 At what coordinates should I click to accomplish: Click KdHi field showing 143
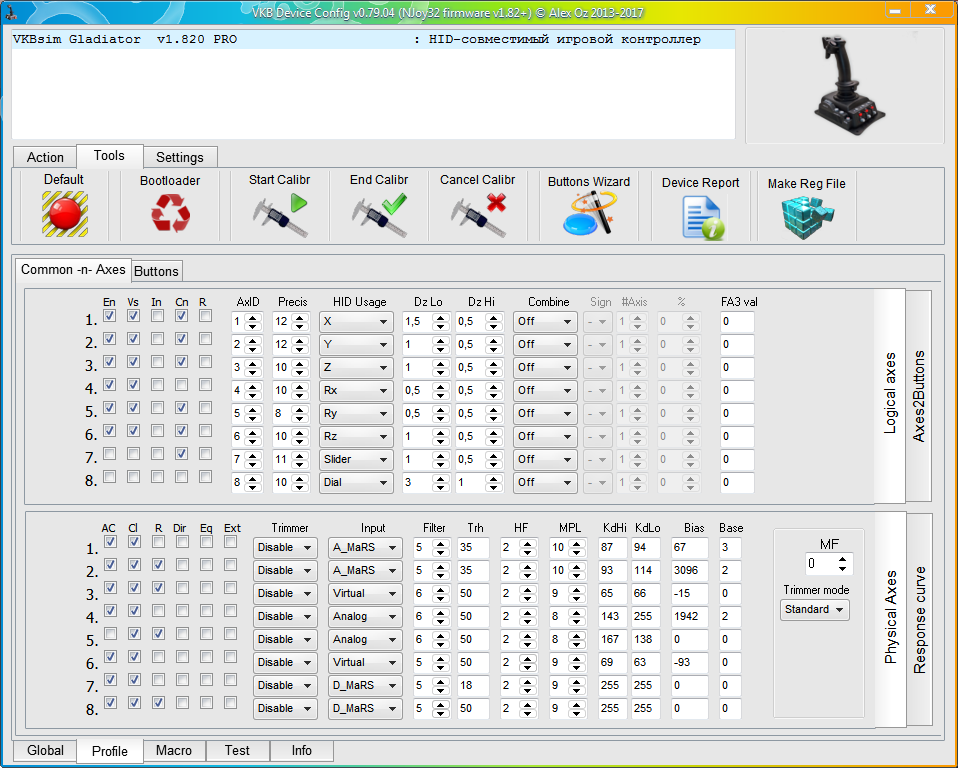click(x=613, y=616)
